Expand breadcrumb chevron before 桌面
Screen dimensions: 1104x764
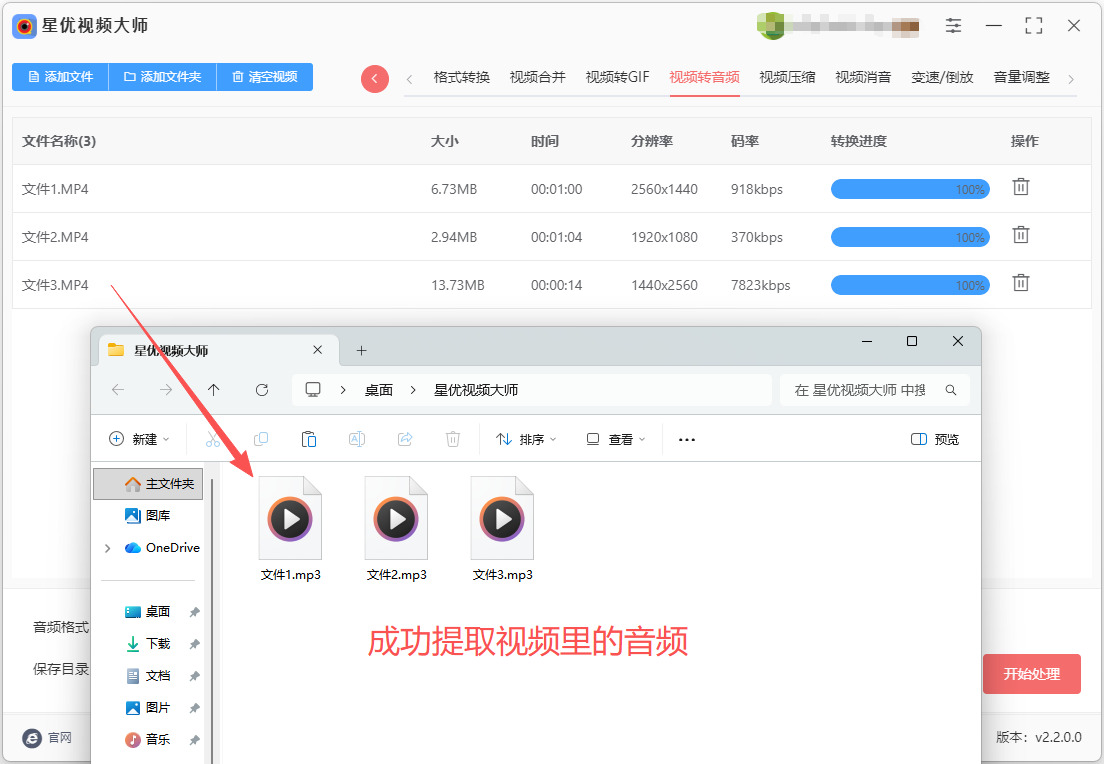tap(343, 390)
